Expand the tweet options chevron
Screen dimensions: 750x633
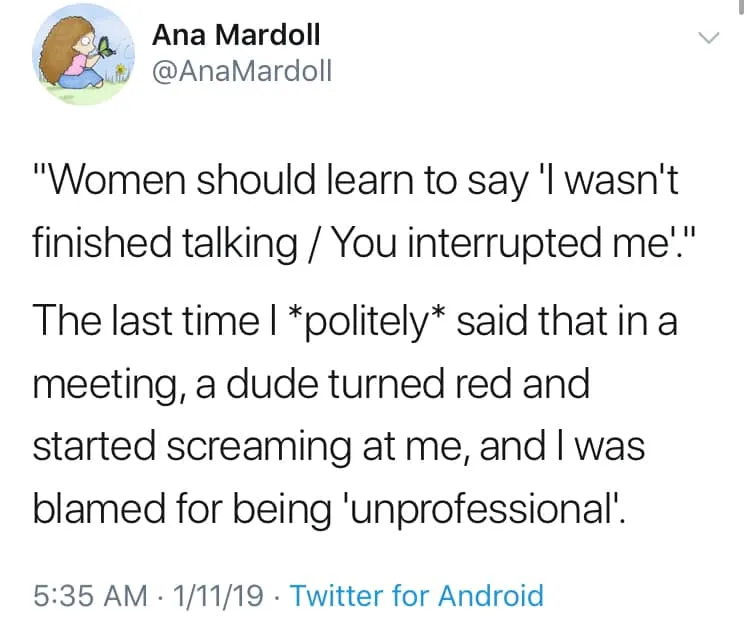coord(708,37)
